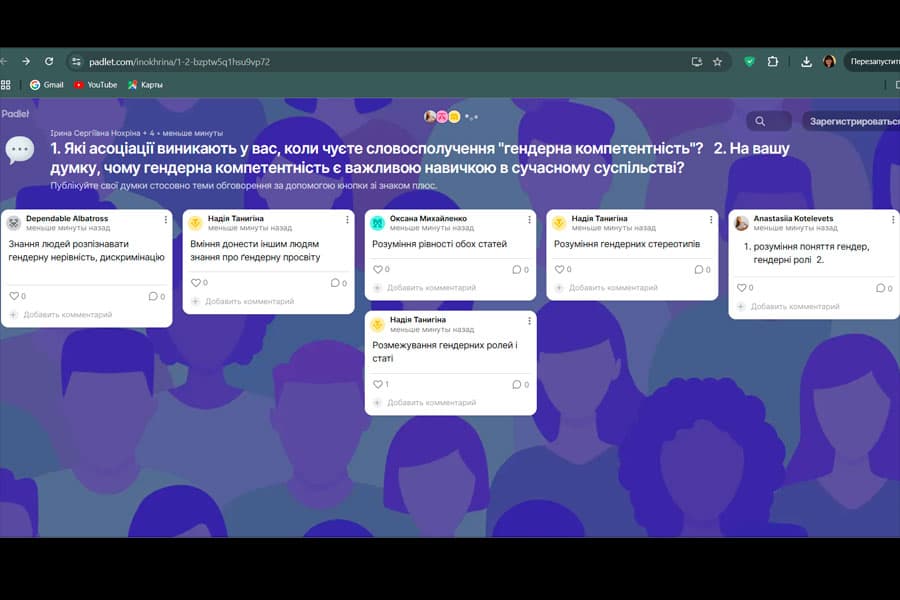
Task: Click the avatar on 'Розуміння гендерних стереотипів' post
Action: coord(560,223)
